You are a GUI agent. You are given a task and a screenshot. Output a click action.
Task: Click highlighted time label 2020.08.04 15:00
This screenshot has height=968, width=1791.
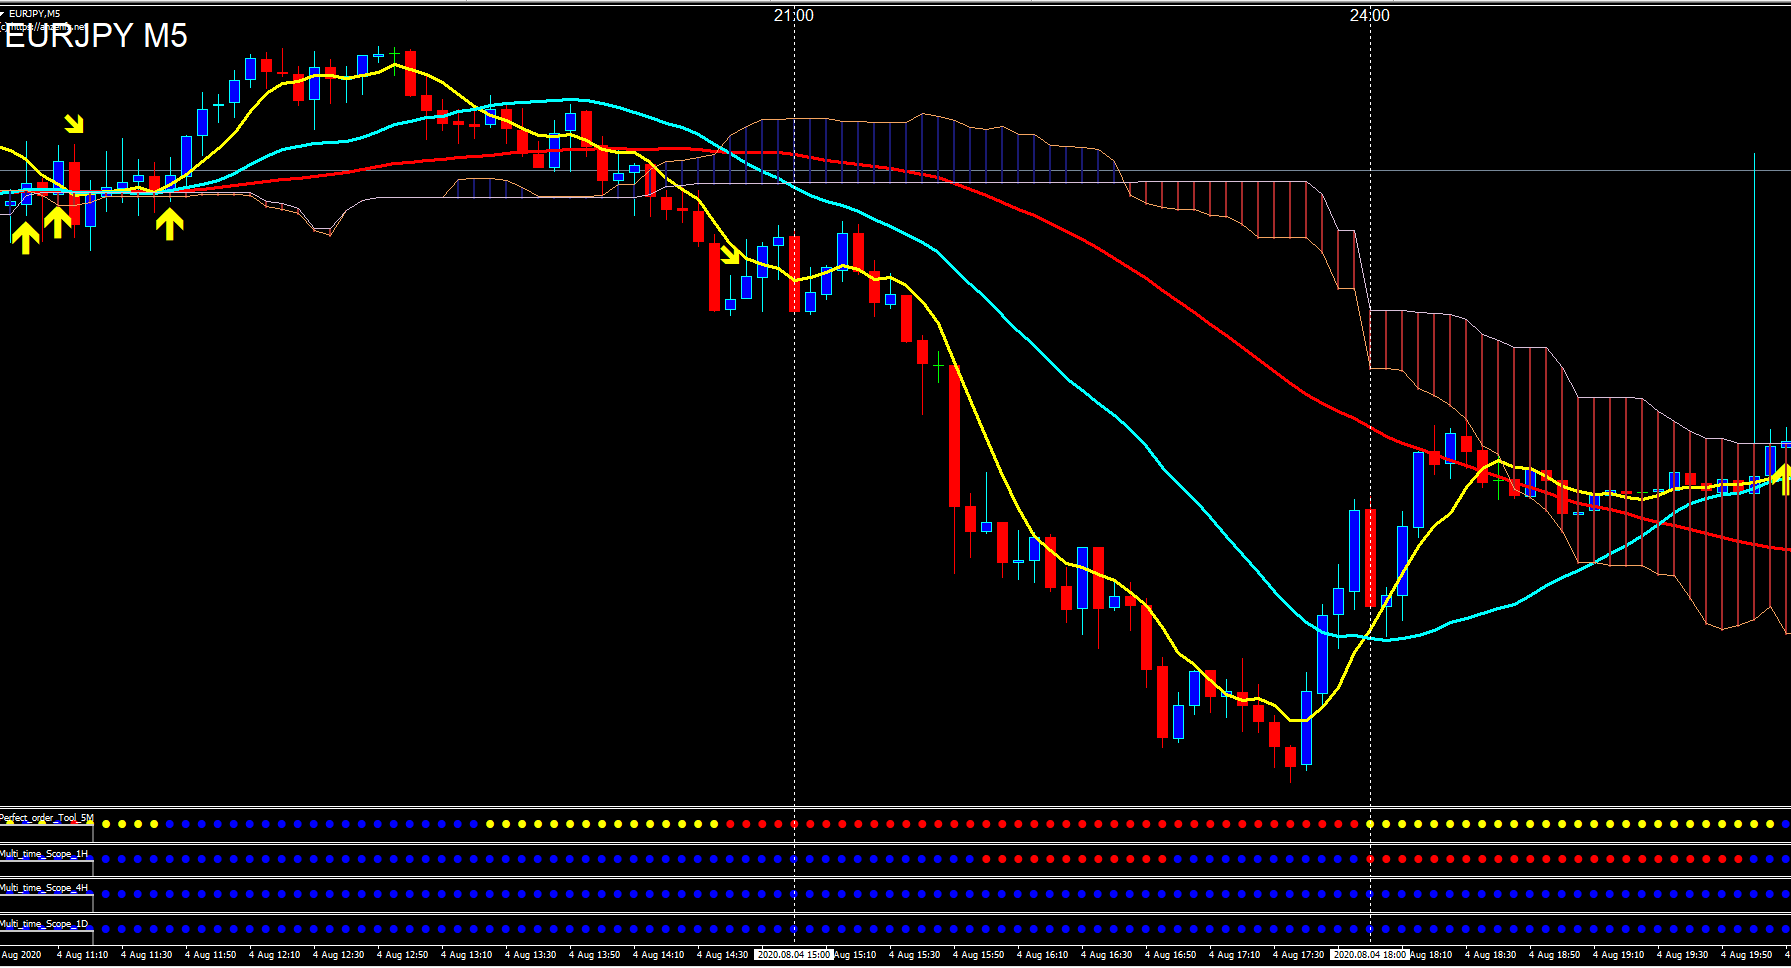tap(794, 955)
